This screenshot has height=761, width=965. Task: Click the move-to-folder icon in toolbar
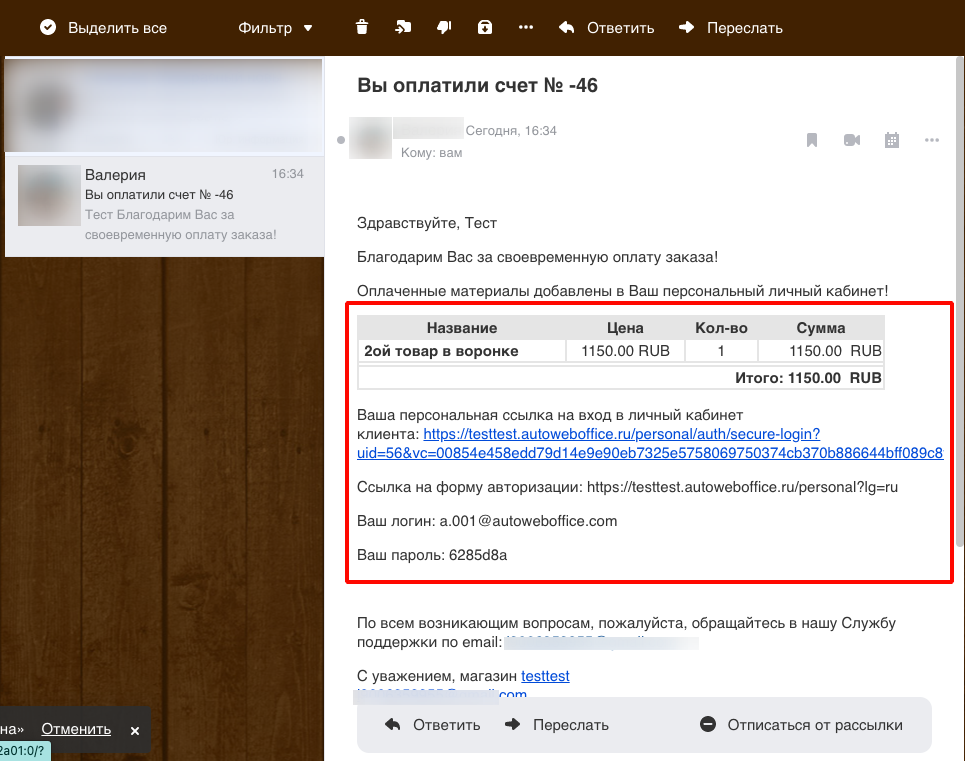tap(403, 28)
